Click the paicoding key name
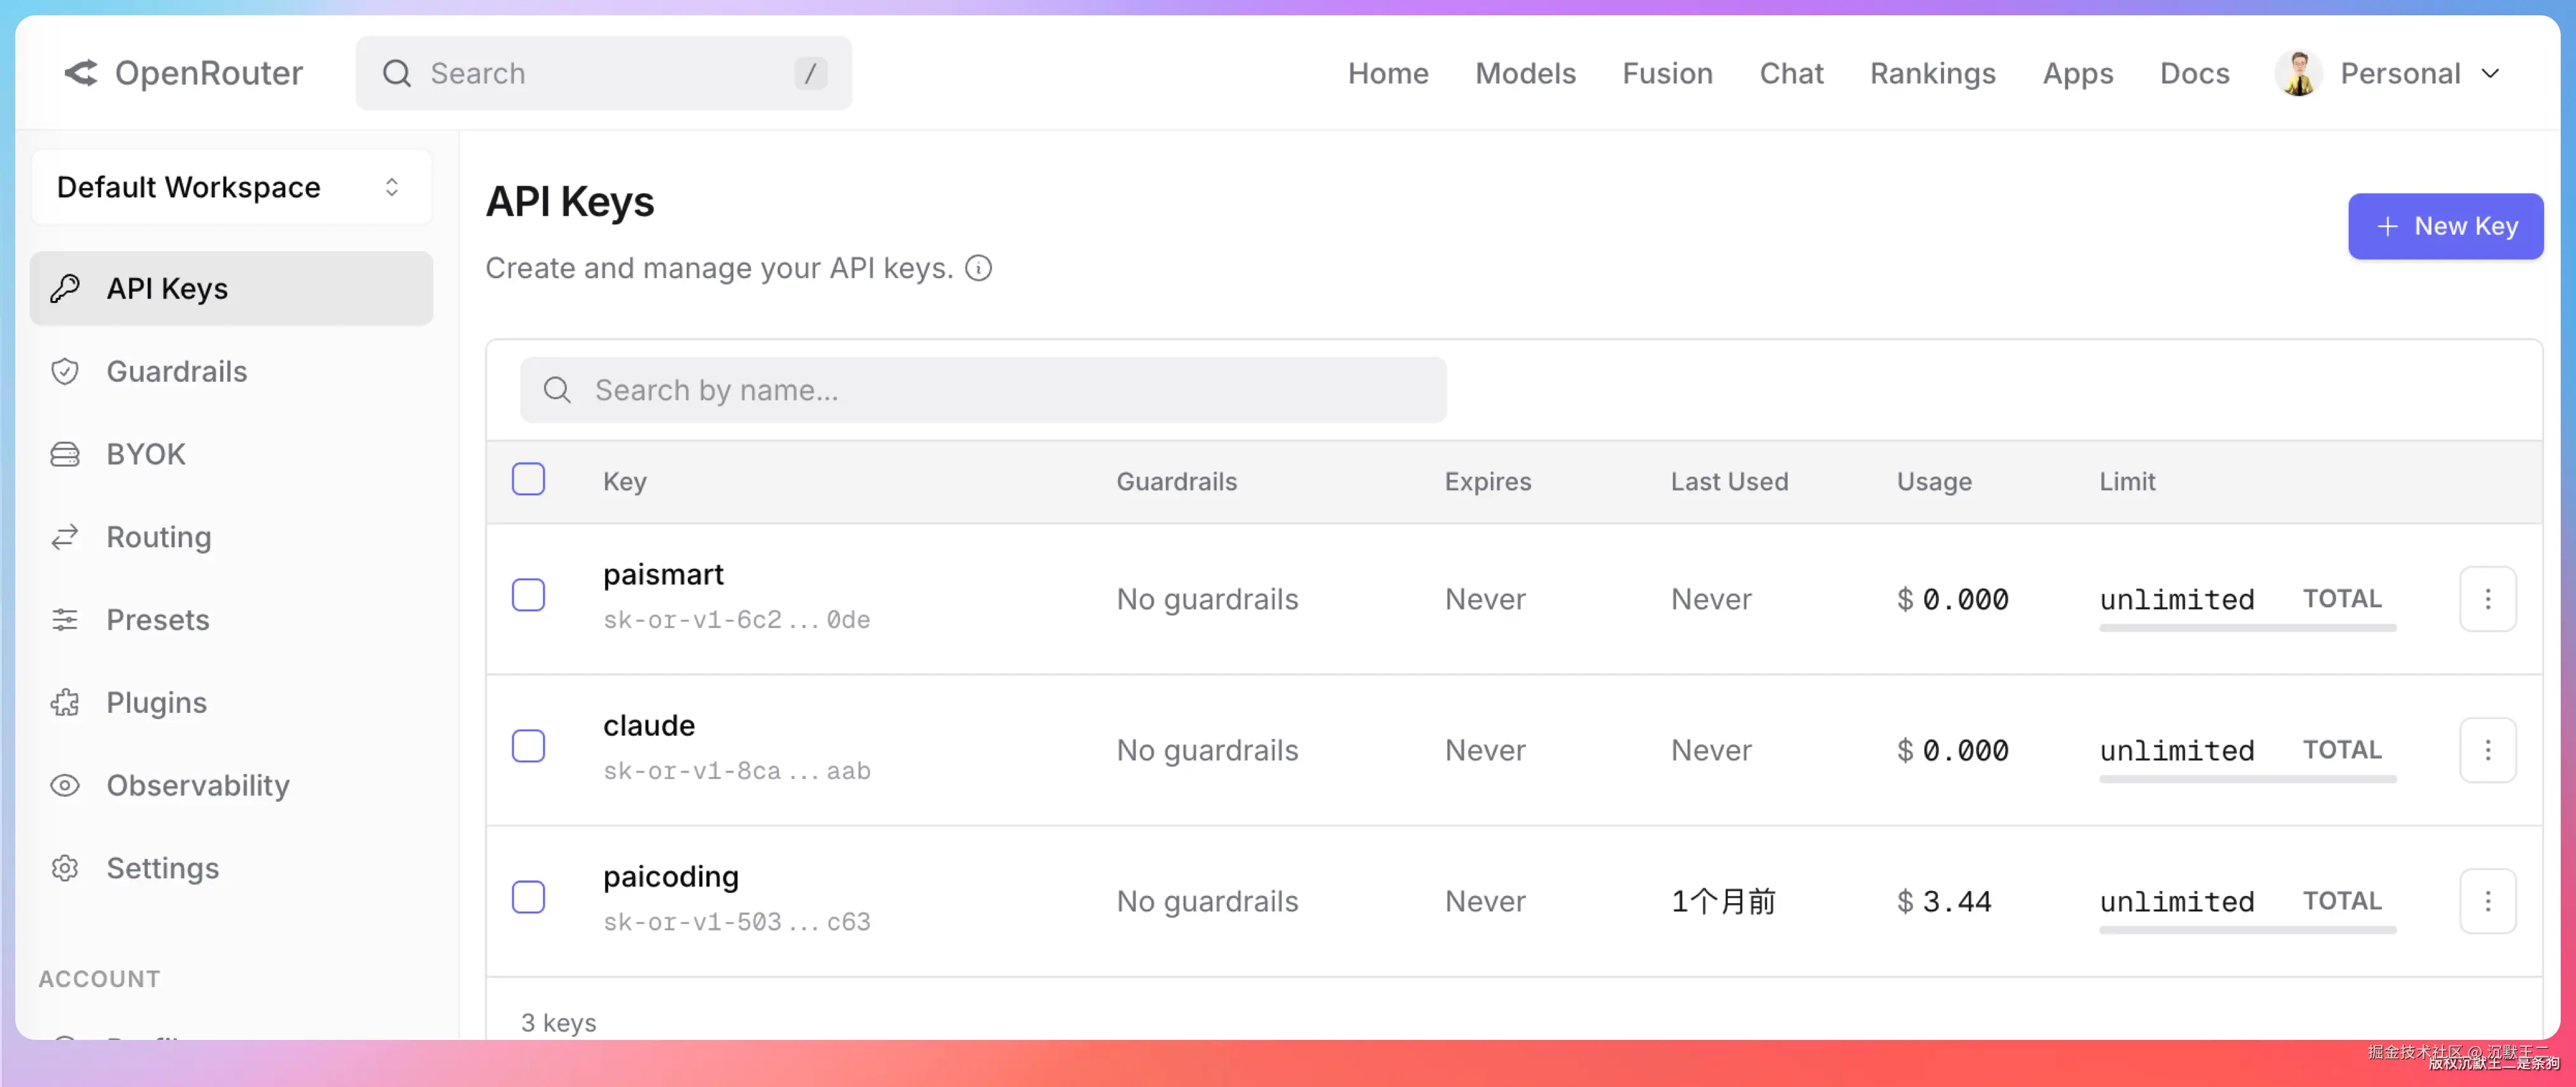This screenshot has width=2576, height=1087. 671,877
